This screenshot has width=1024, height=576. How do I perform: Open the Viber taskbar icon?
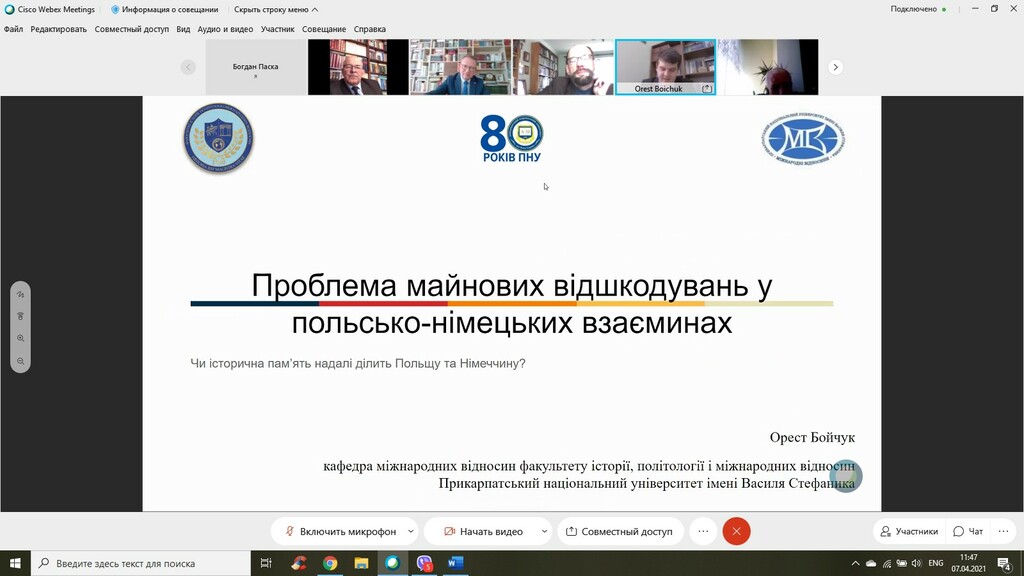click(425, 563)
